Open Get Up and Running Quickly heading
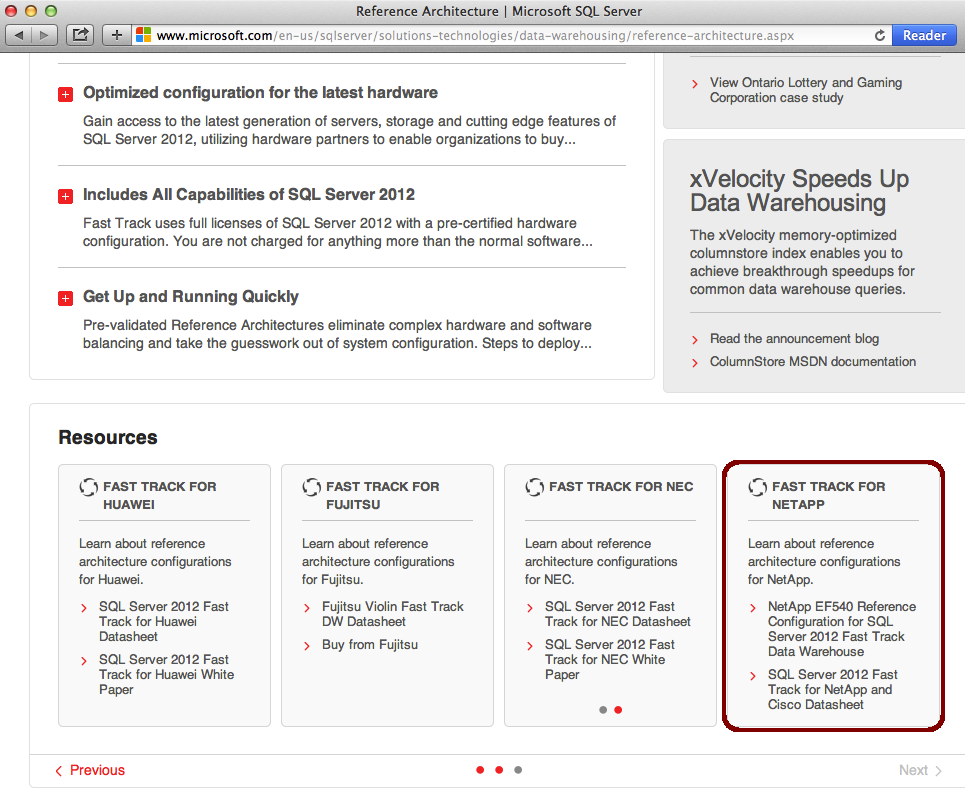Image resolution: width=965 pixels, height=791 pixels. 191,297
